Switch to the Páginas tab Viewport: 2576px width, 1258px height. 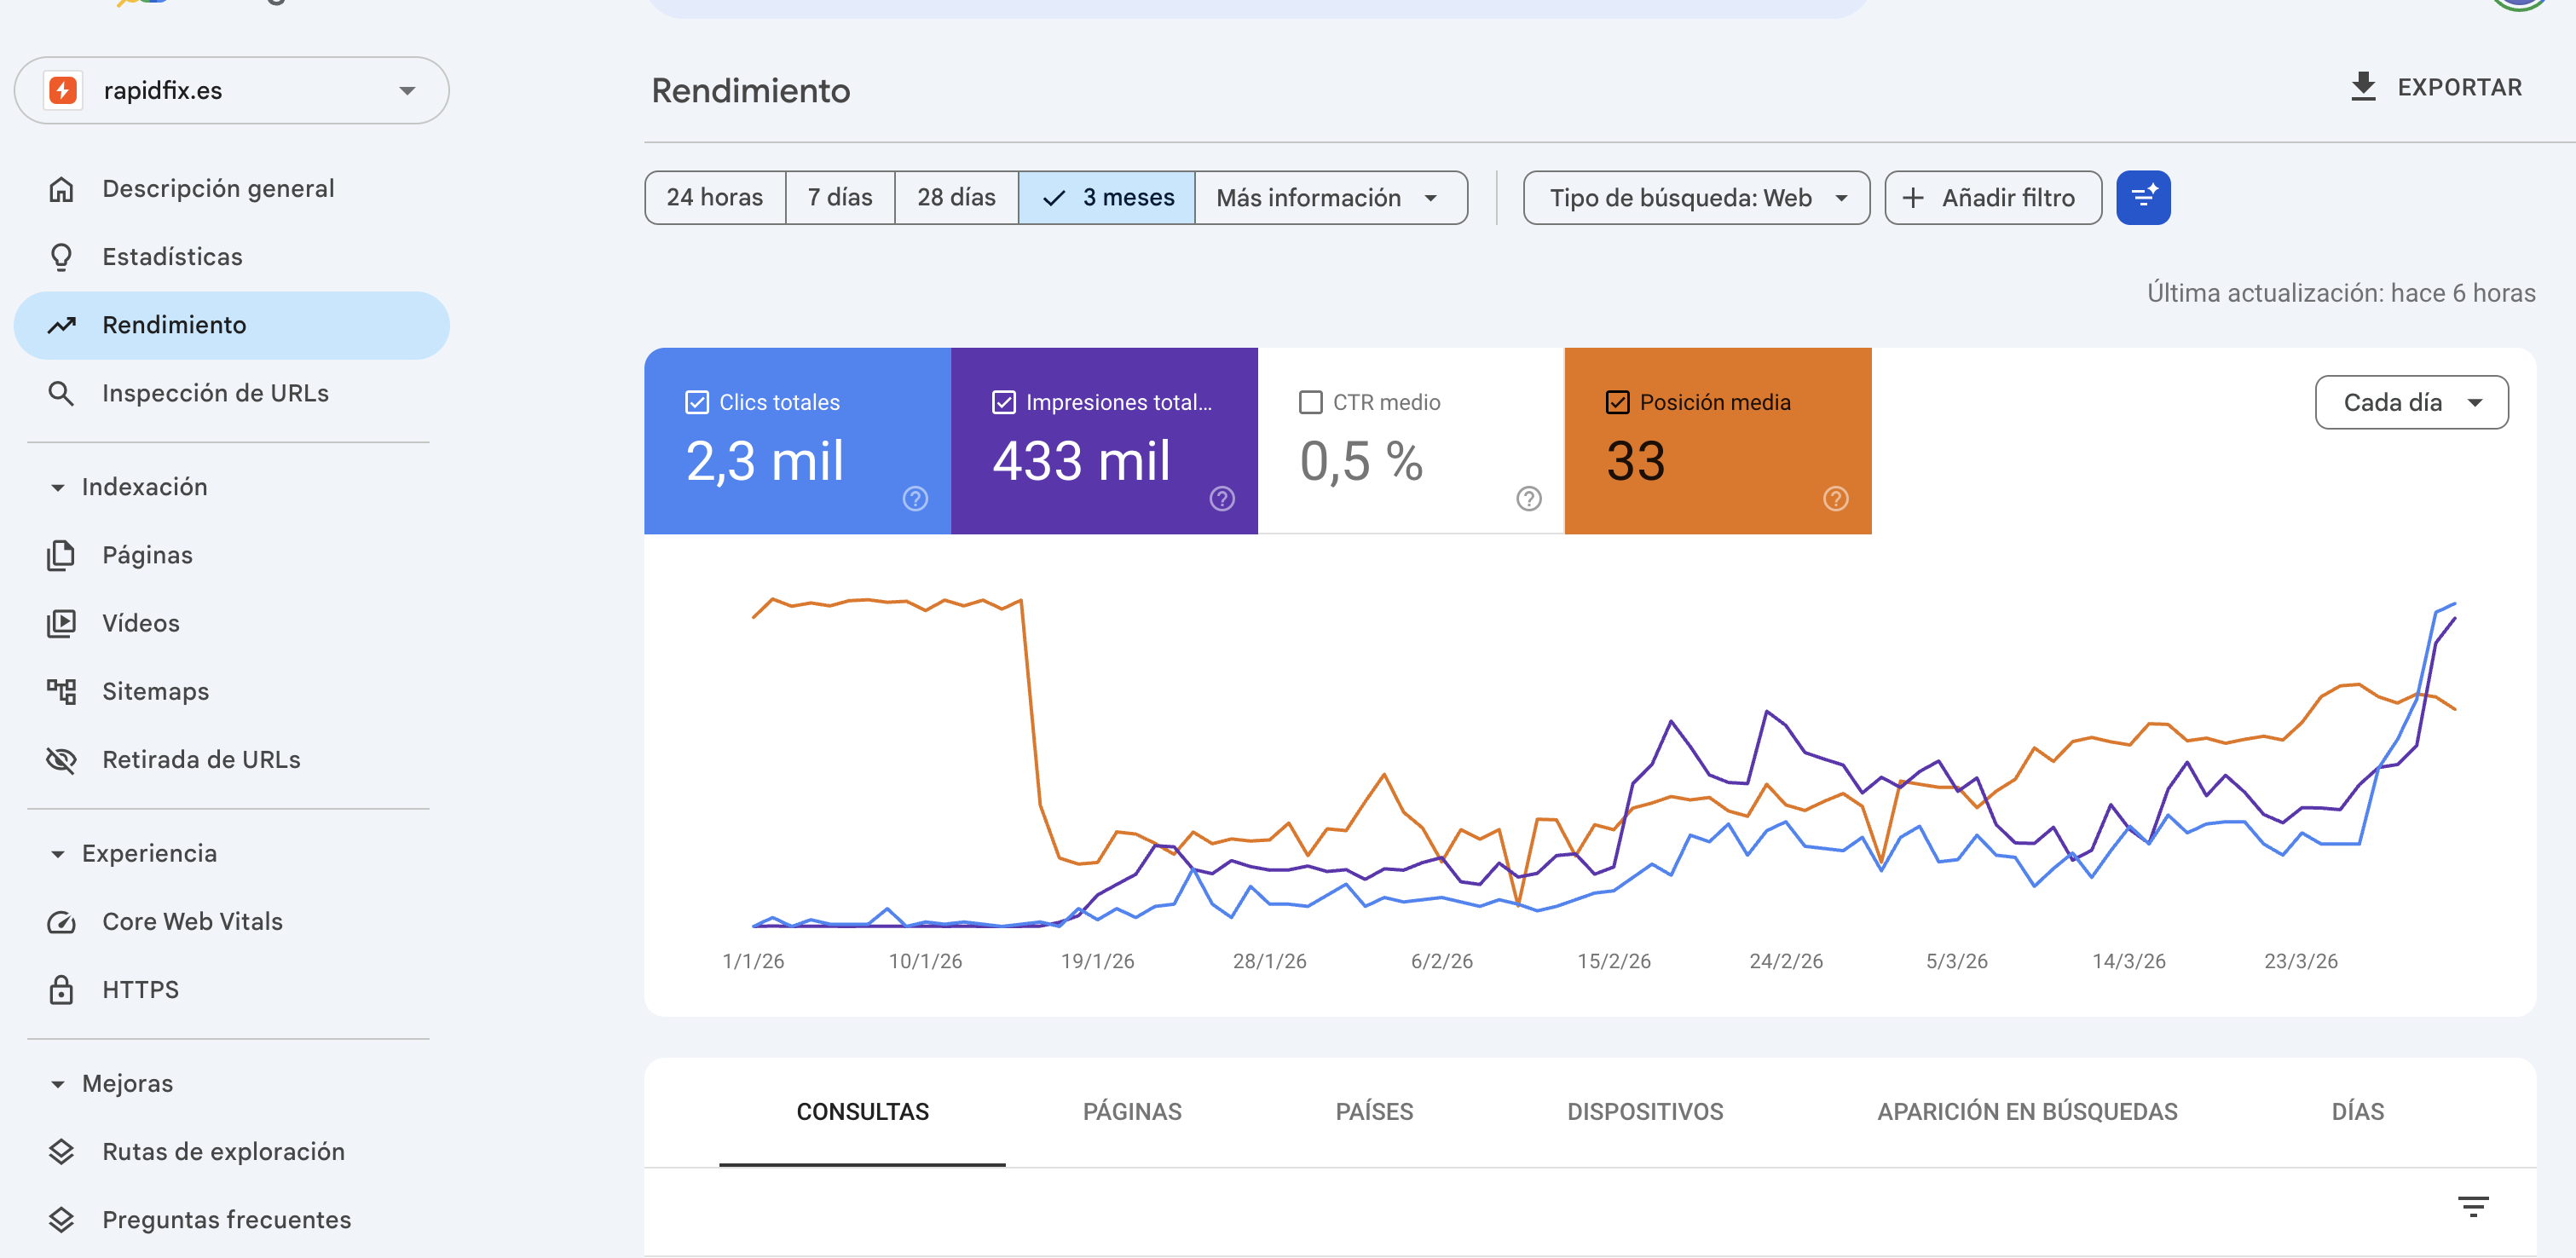pyautogui.click(x=1131, y=1111)
